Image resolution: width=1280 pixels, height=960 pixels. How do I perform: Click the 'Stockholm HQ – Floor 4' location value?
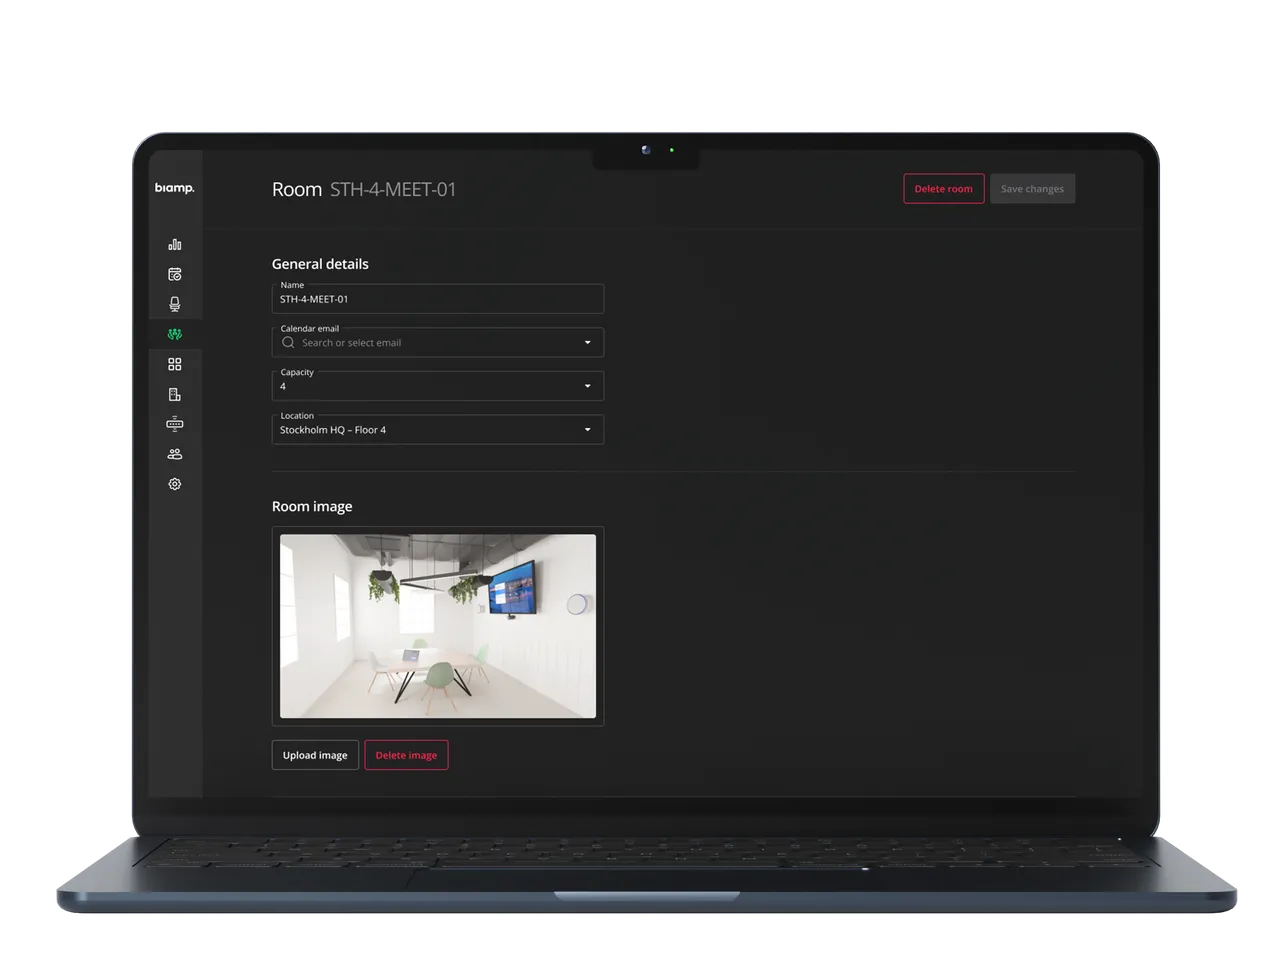(x=333, y=430)
